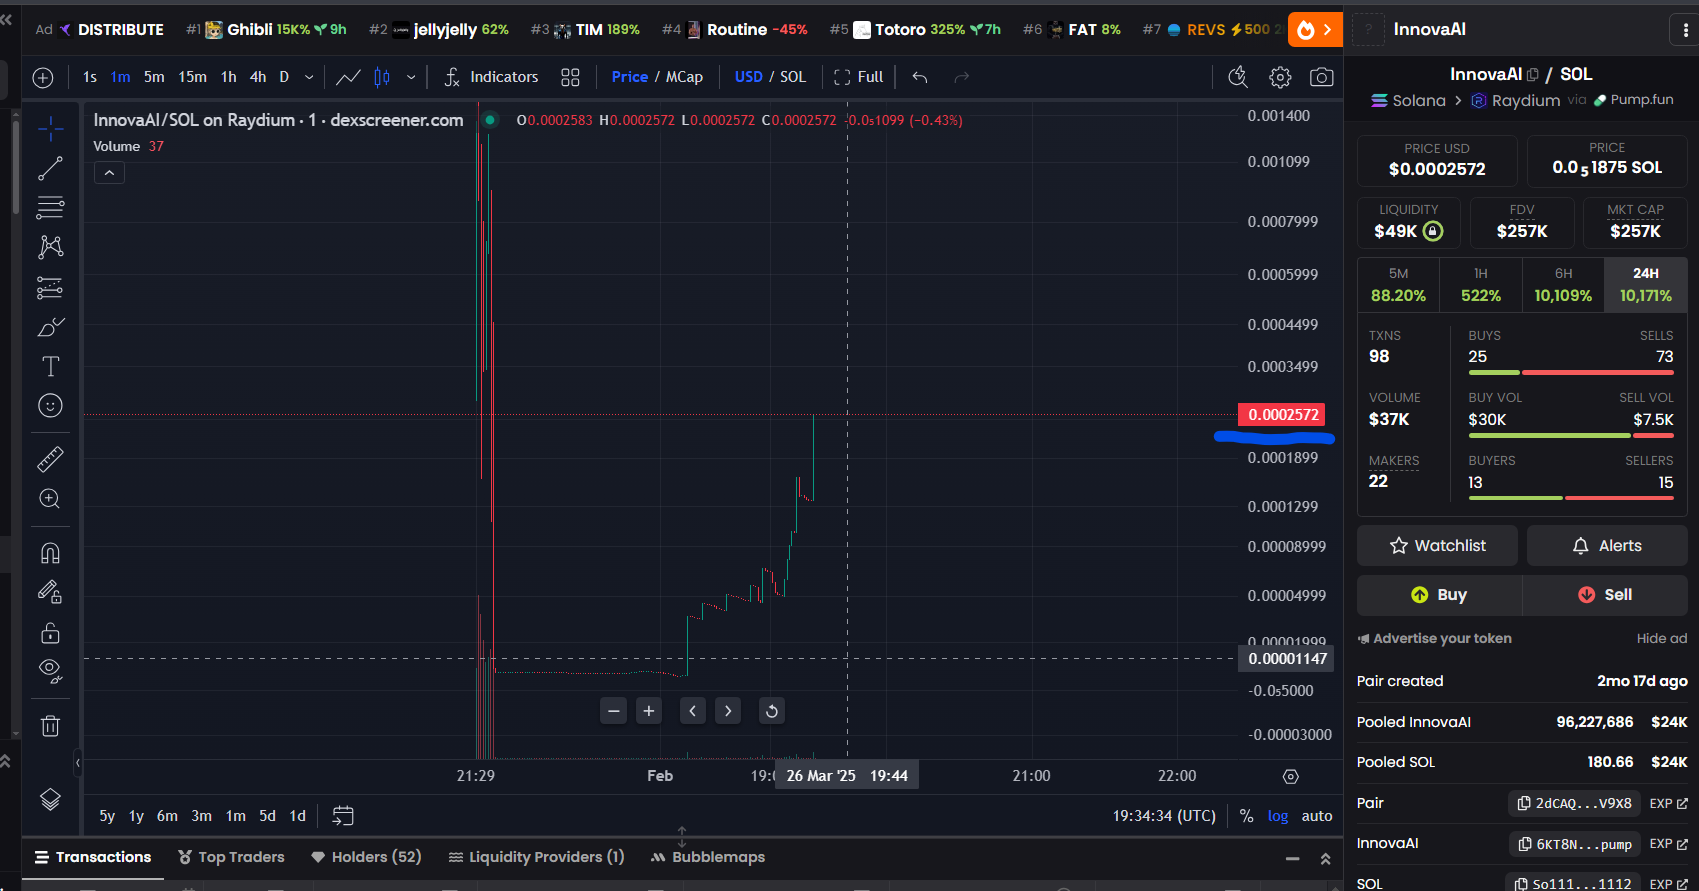Open chart settings gear
This screenshot has width=1699, height=891.
(1280, 77)
